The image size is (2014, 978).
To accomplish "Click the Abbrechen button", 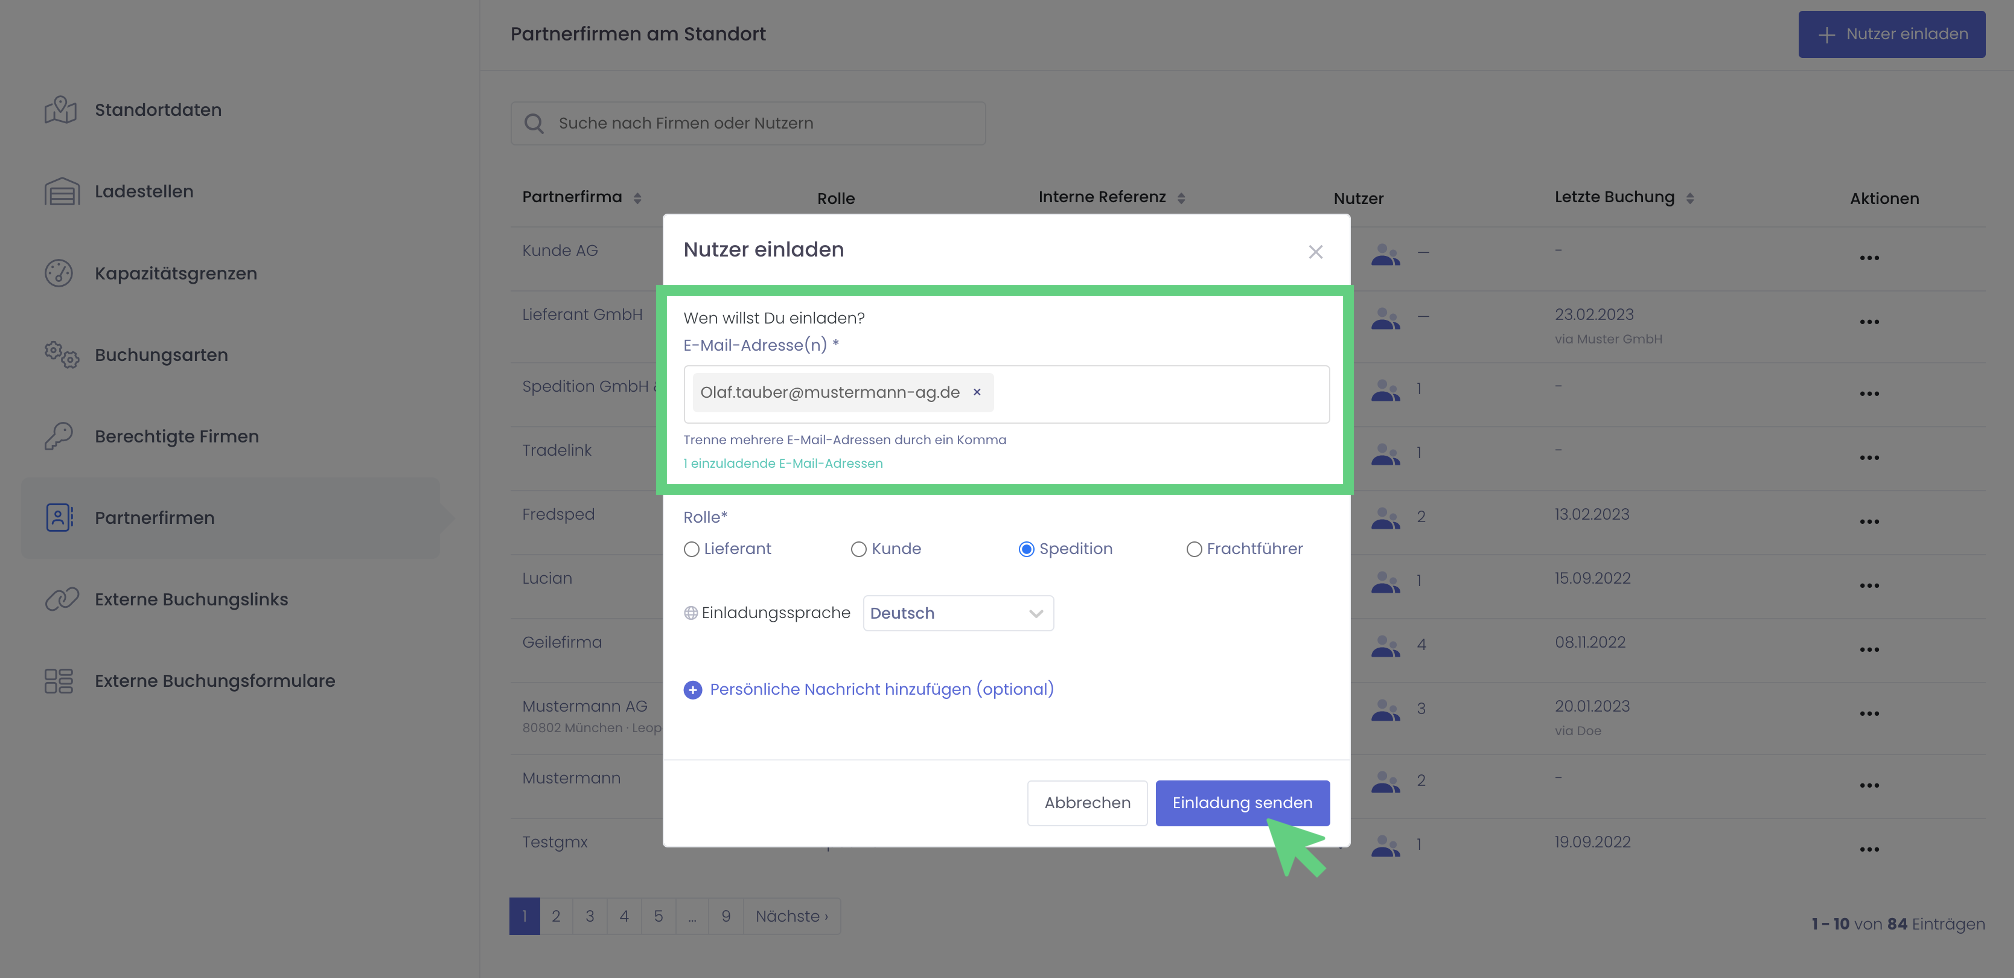I will coord(1087,803).
